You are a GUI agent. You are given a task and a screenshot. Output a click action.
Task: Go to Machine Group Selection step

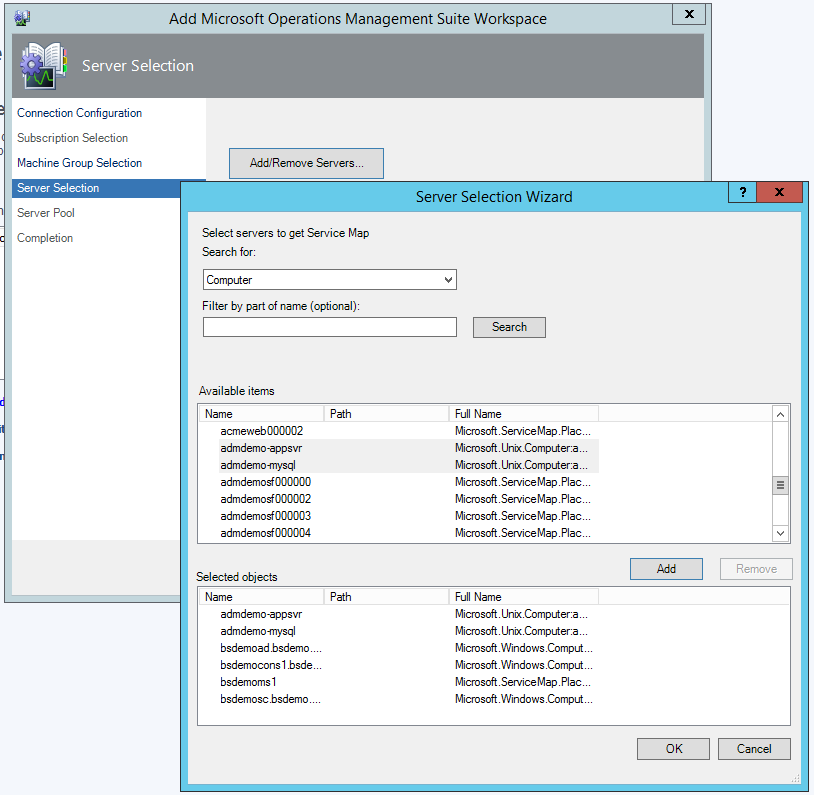(x=79, y=163)
